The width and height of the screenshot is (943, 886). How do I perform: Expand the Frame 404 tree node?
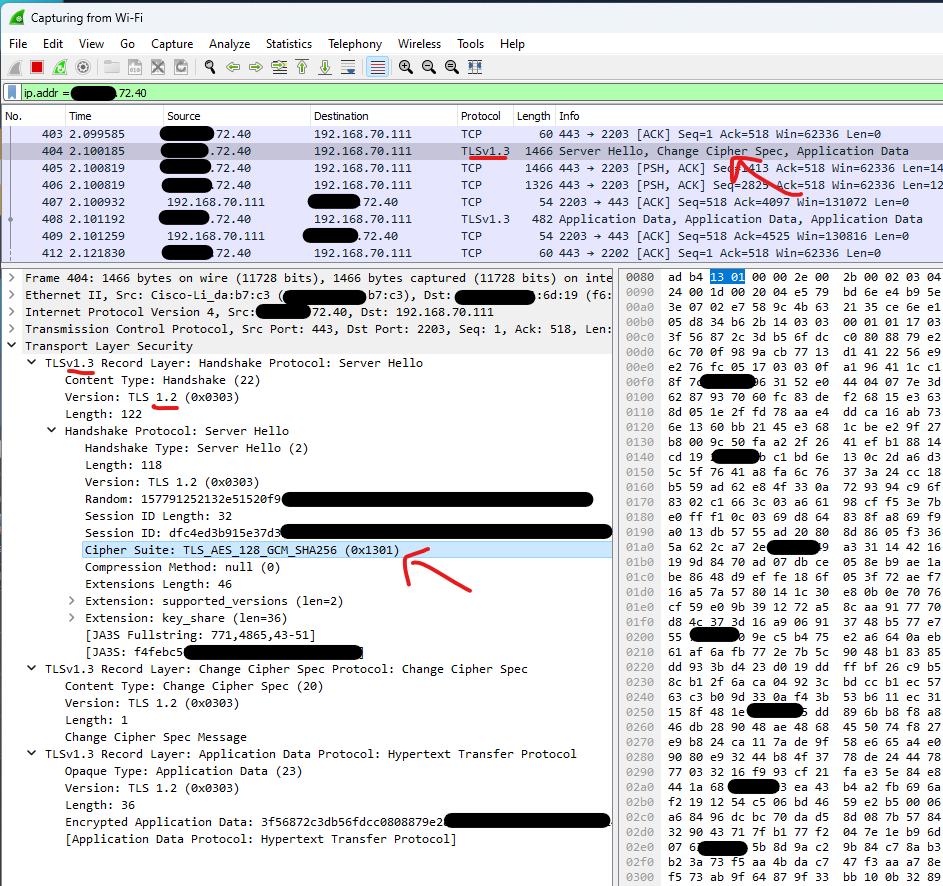[11, 278]
